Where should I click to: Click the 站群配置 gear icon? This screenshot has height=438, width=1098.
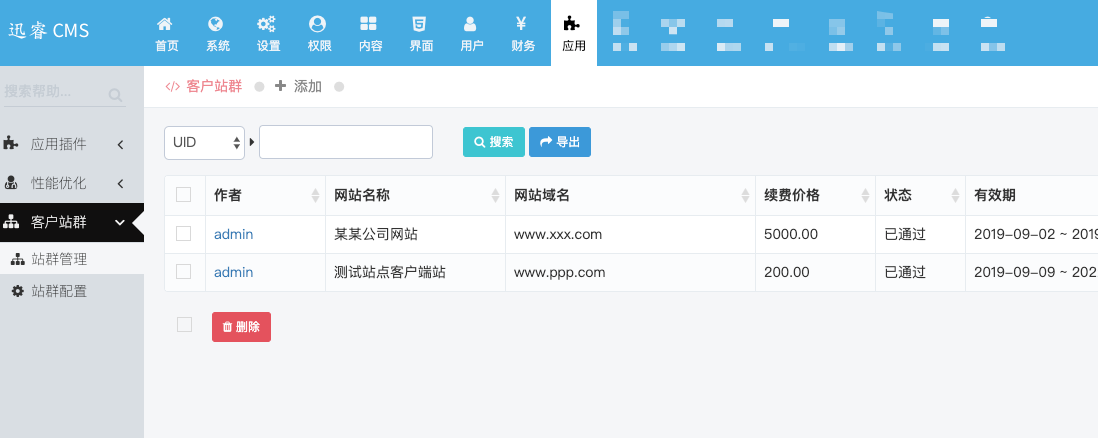[18, 291]
